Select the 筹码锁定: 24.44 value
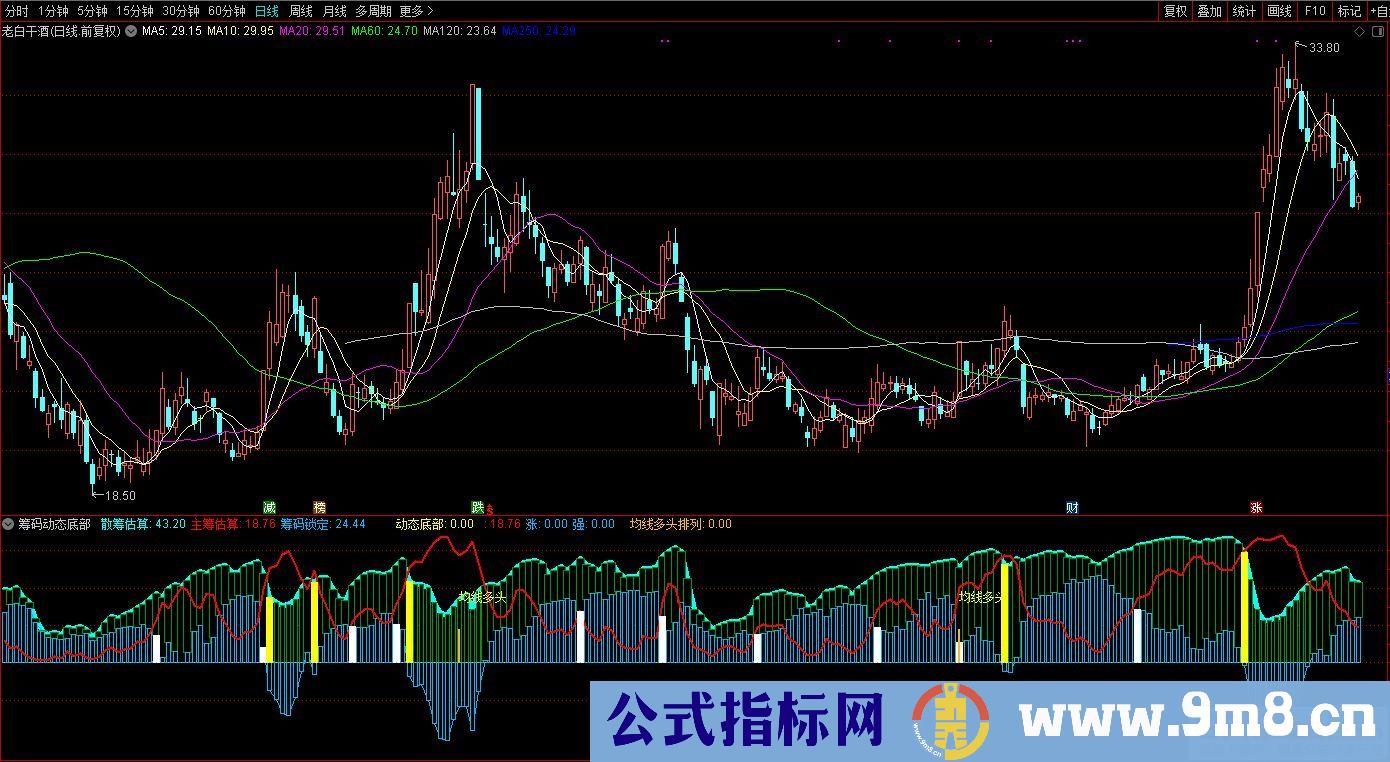Screen dimensions: 1390x762 [x=323, y=524]
